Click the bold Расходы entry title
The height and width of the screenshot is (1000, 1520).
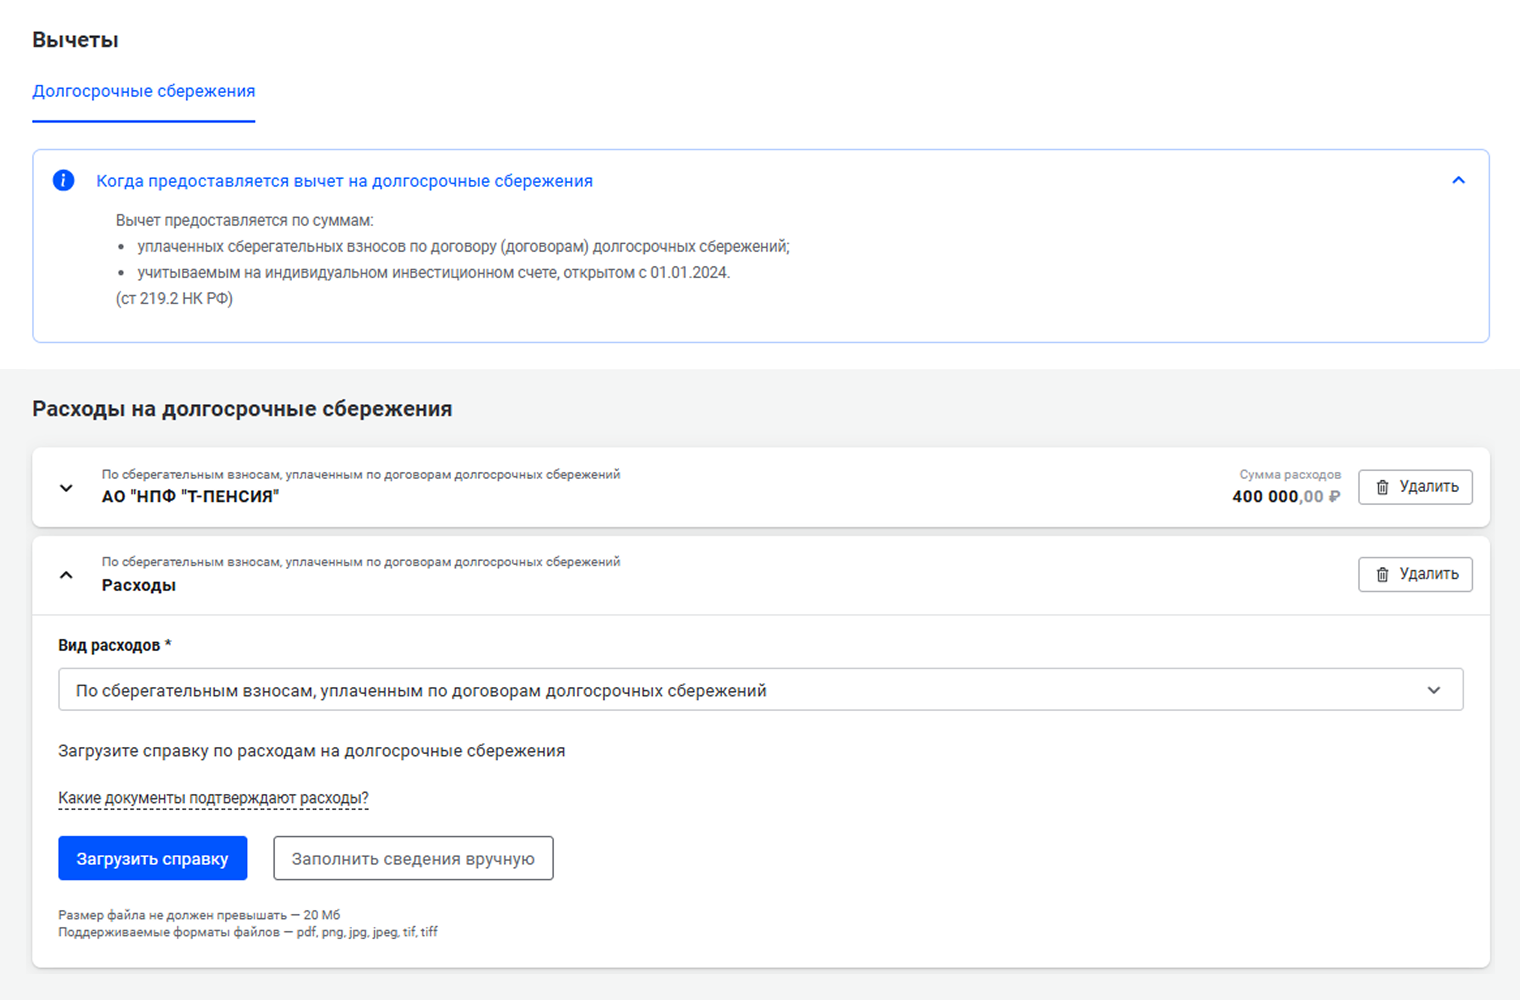pyautogui.click(x=139, y=585)
